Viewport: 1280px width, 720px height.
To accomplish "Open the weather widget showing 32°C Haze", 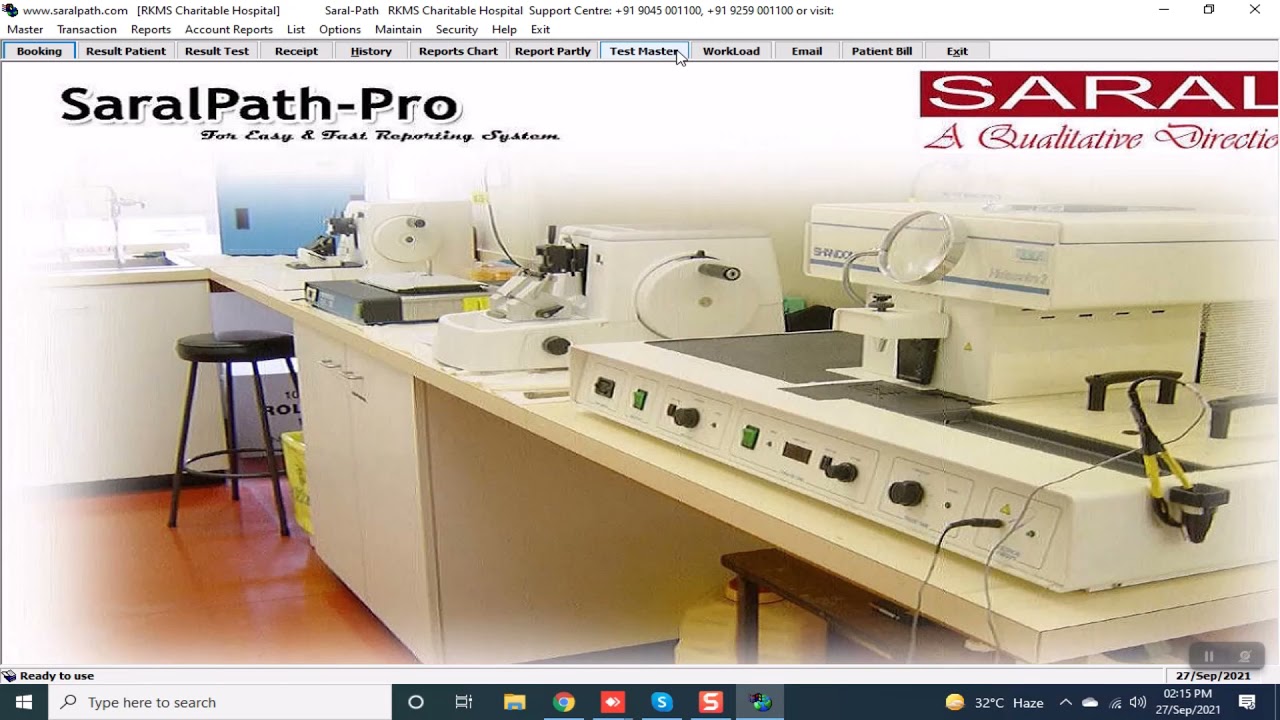I will pyautogui.click(x=994, y=703).
